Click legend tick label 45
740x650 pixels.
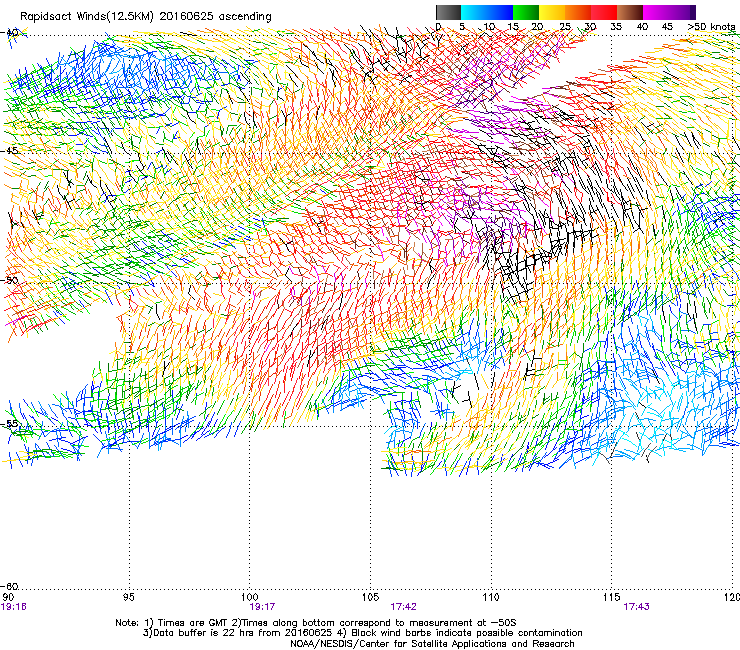pyautogui.click(x=667, y=27)
